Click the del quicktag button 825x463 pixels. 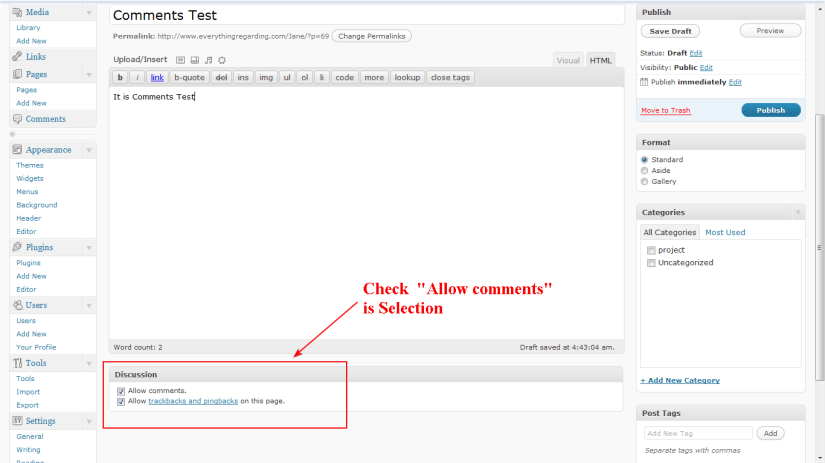point(221,77)
